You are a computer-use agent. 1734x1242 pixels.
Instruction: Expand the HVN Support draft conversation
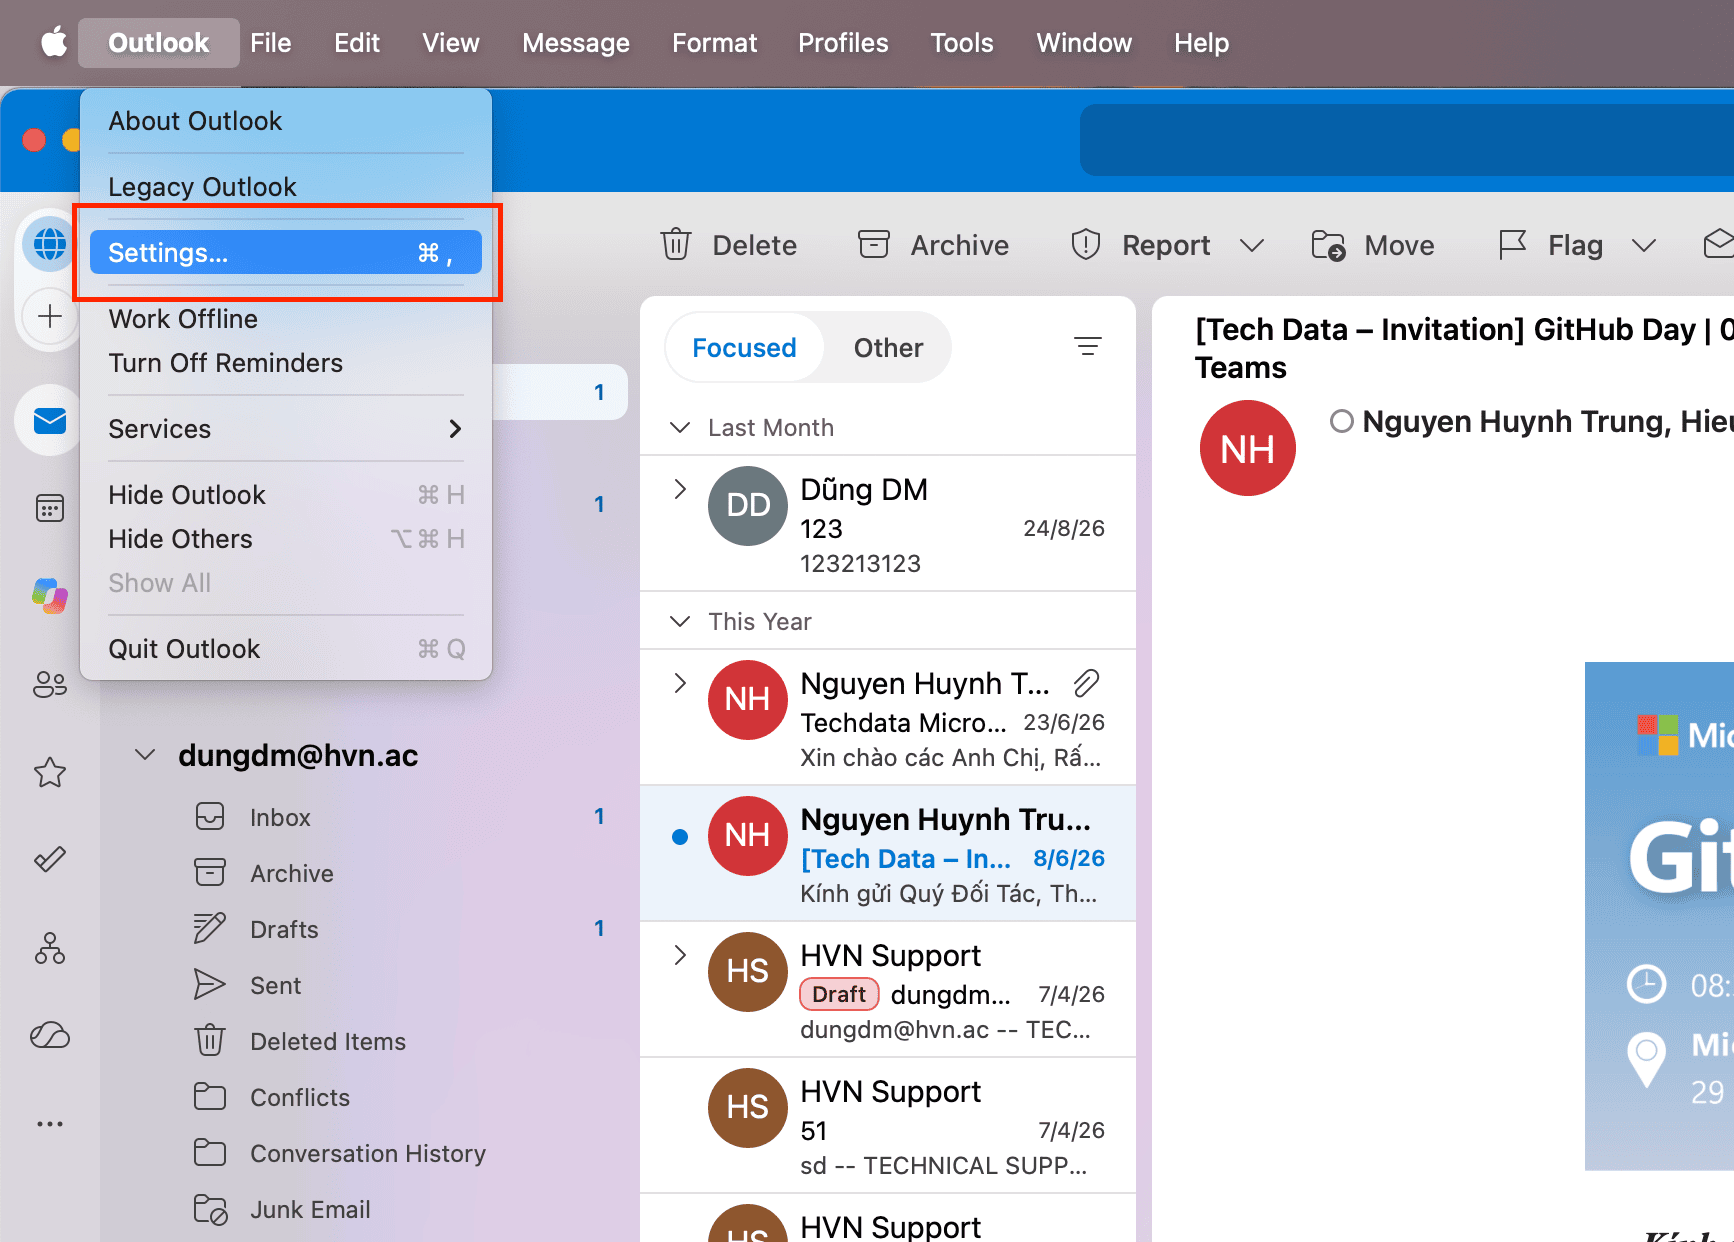pos(680,955)
